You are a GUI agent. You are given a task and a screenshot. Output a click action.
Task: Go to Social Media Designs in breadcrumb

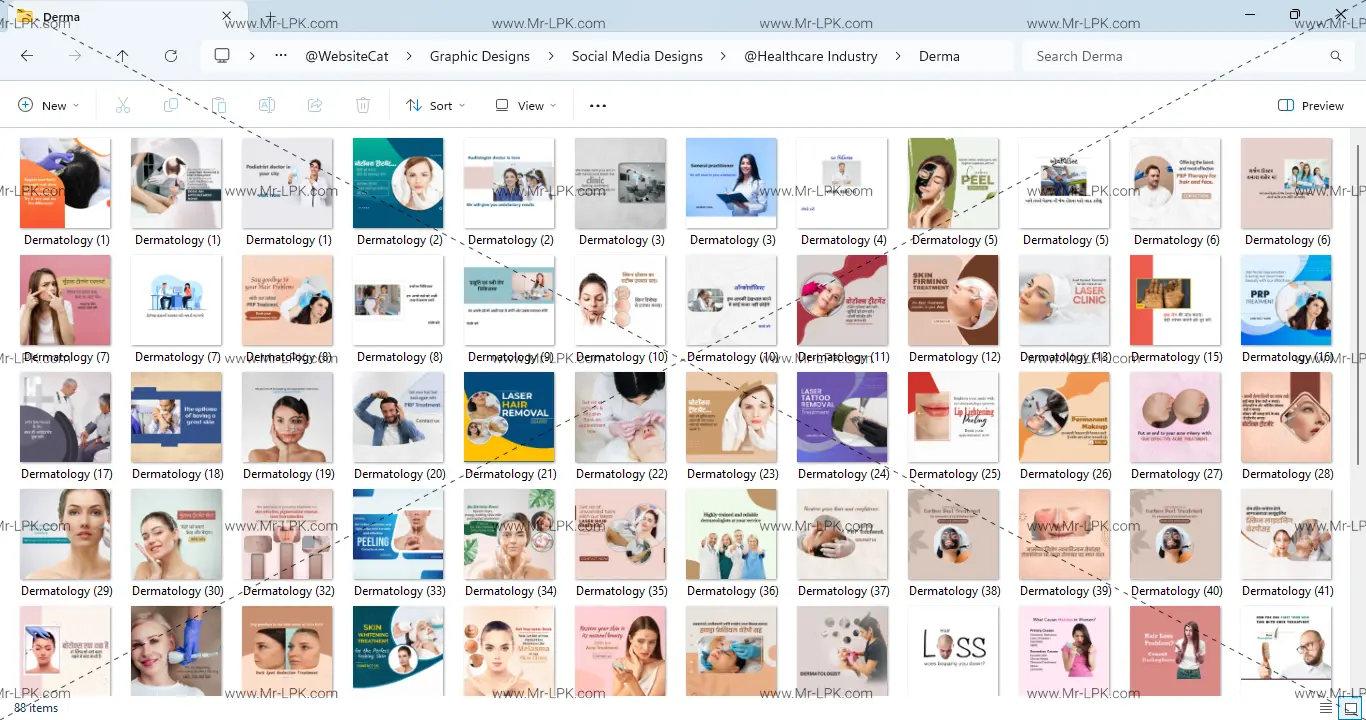[637, 56]
